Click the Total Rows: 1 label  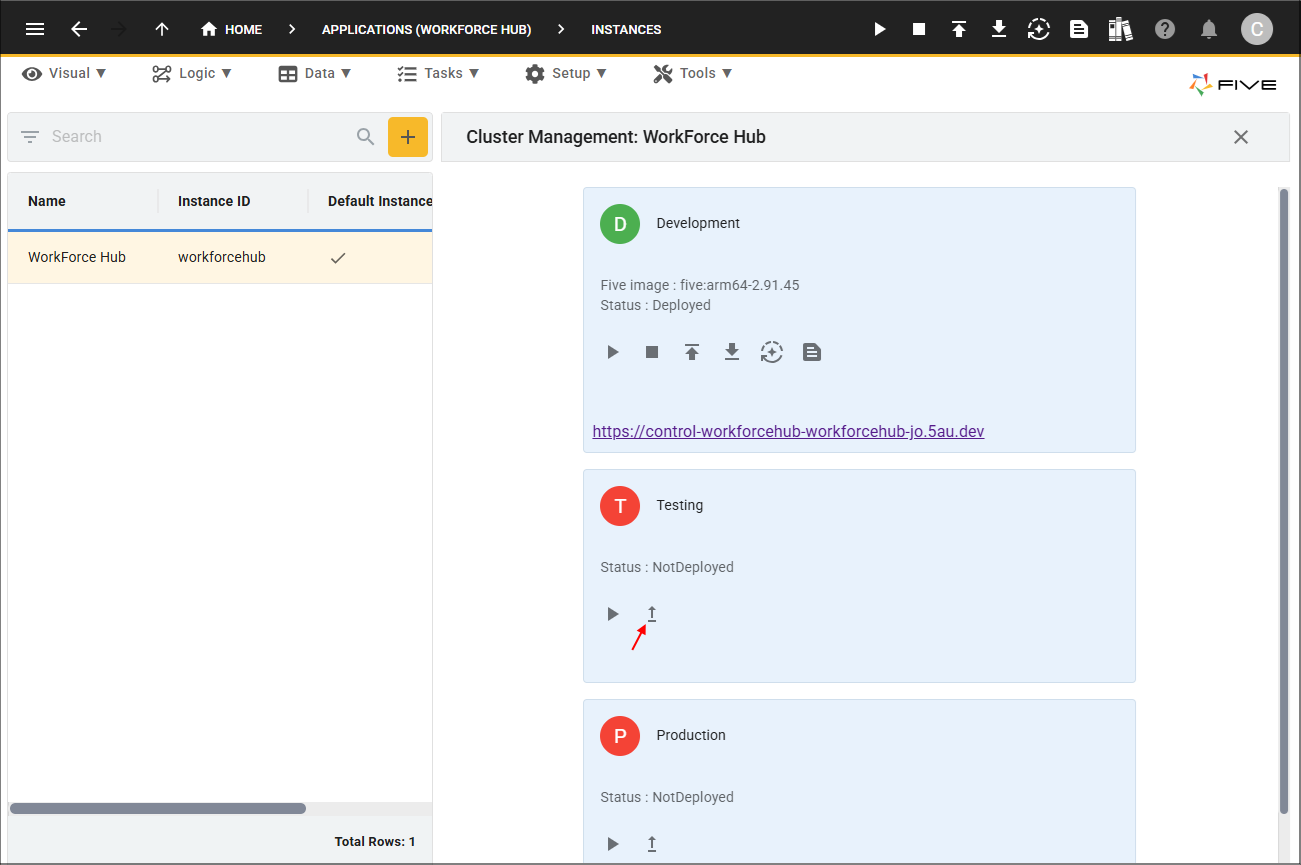(375, 842)
